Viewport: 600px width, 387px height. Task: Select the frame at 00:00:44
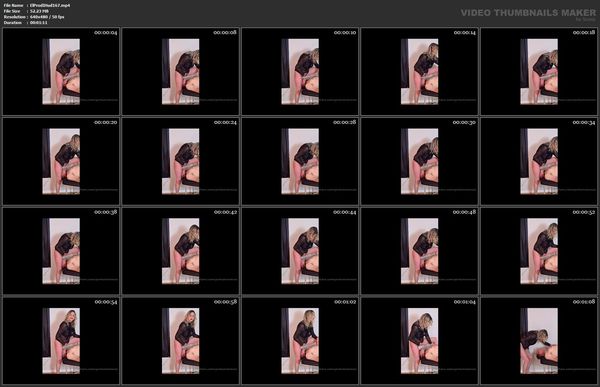click(300, 251)
